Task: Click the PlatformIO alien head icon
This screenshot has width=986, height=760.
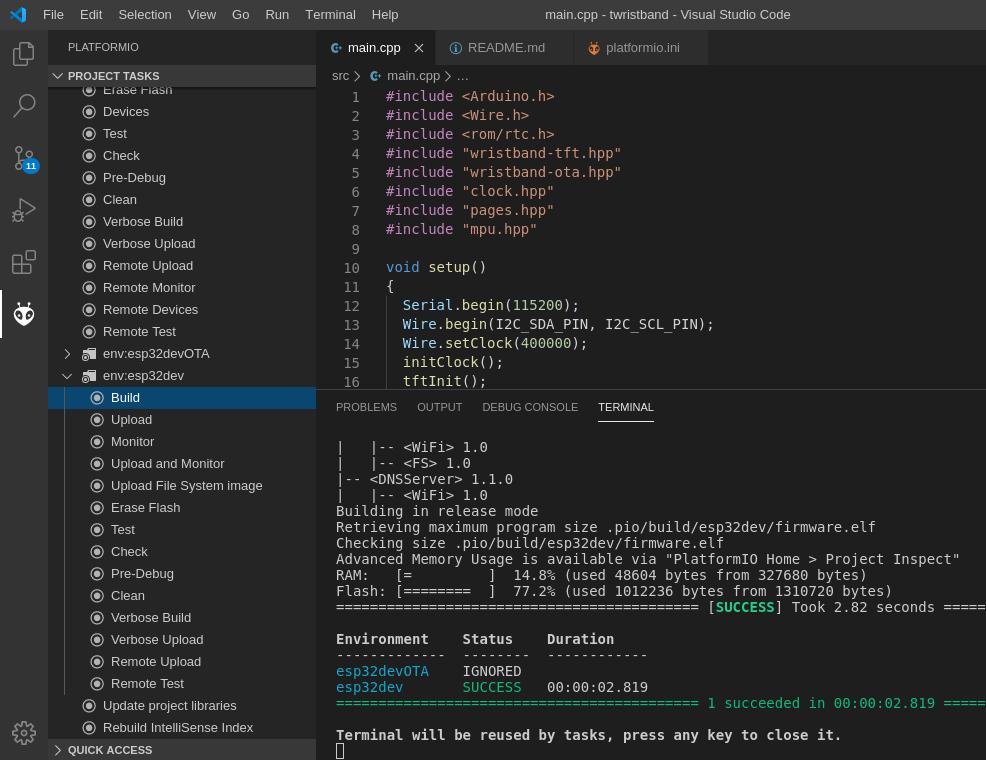Action: (x=24, y=314)
